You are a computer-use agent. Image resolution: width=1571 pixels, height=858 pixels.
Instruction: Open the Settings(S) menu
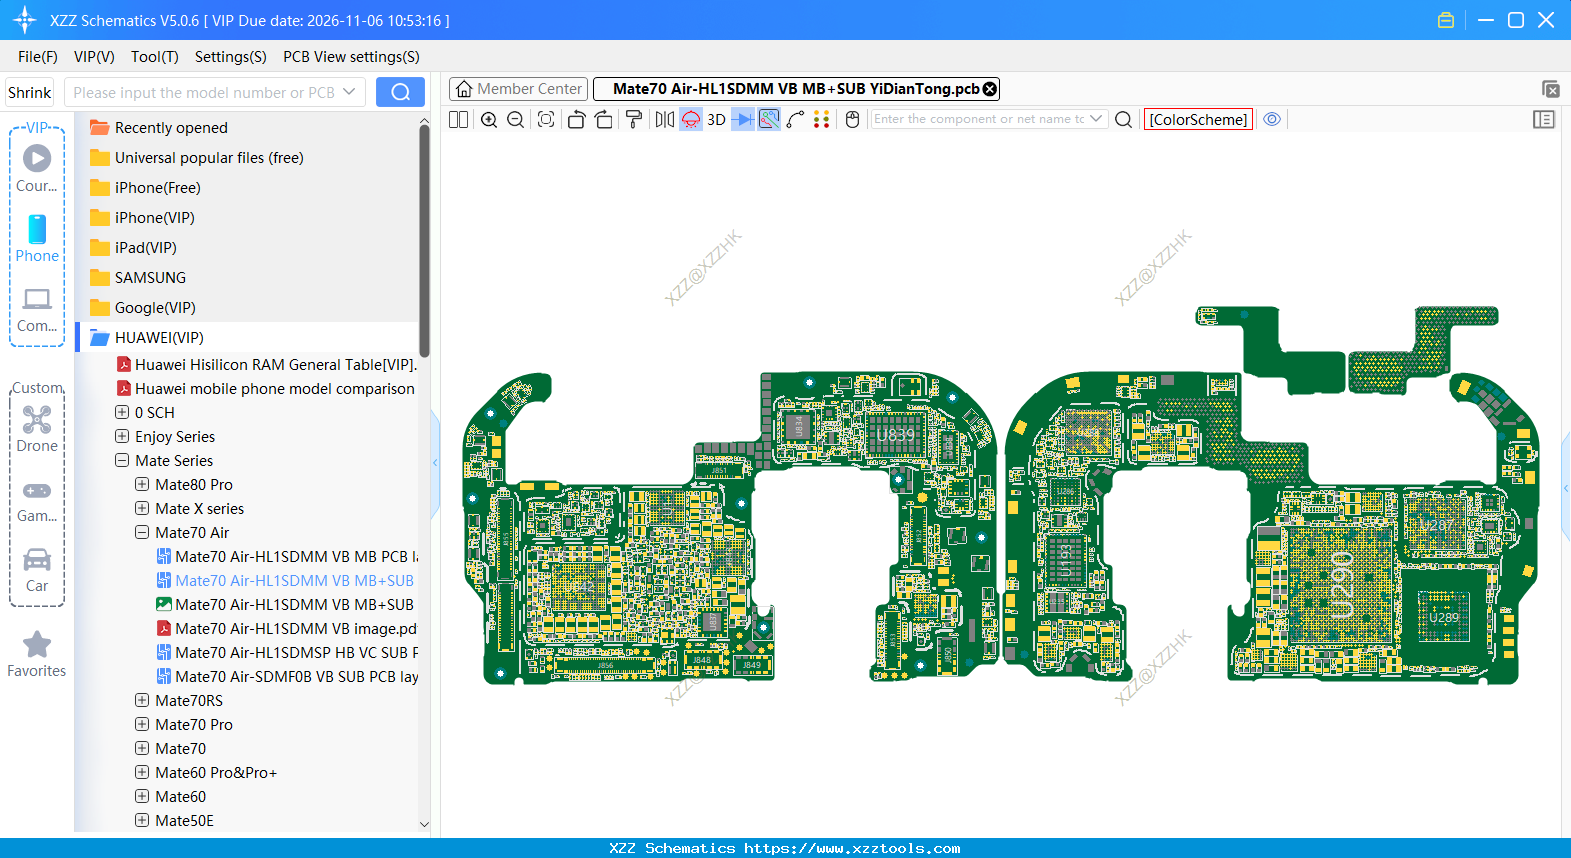click(x=231, y=57)
